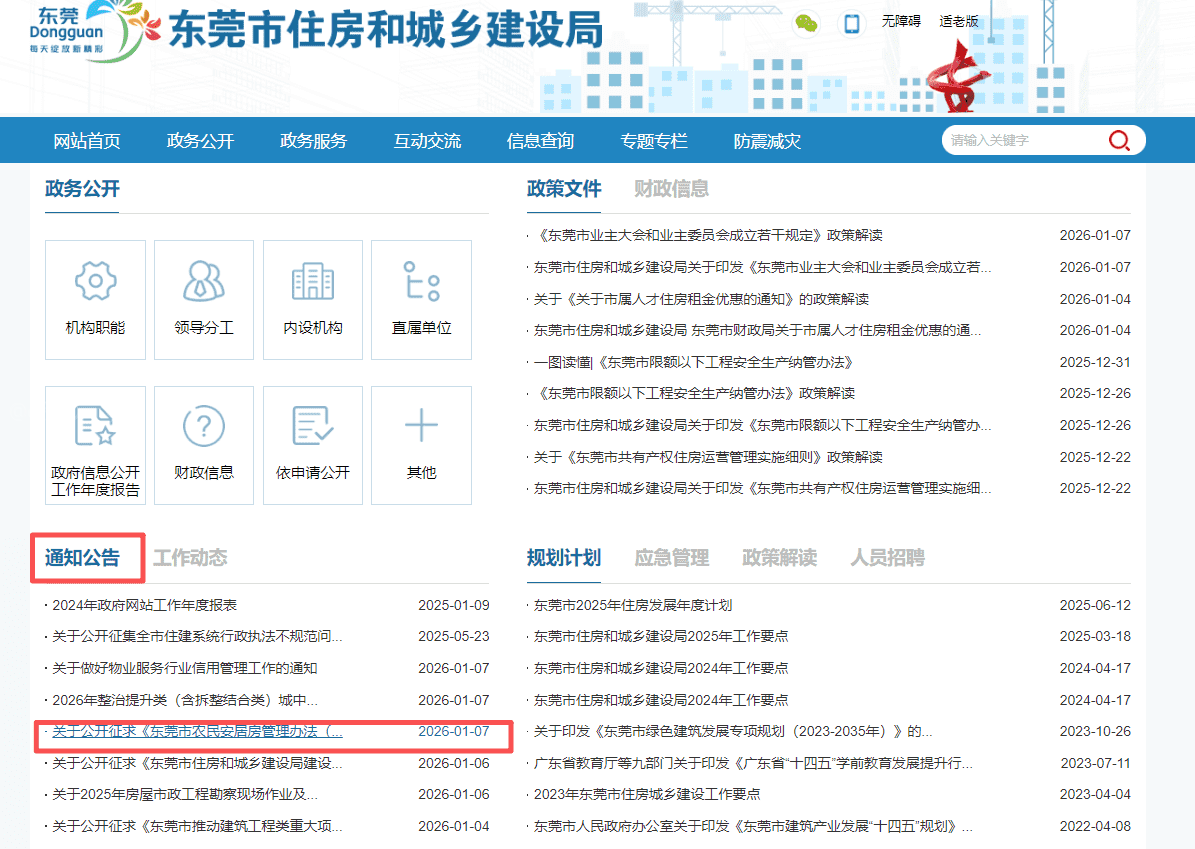Open 政务服务 in navigation bar
Screen dimensions: 1195x849
pos(313,141)
